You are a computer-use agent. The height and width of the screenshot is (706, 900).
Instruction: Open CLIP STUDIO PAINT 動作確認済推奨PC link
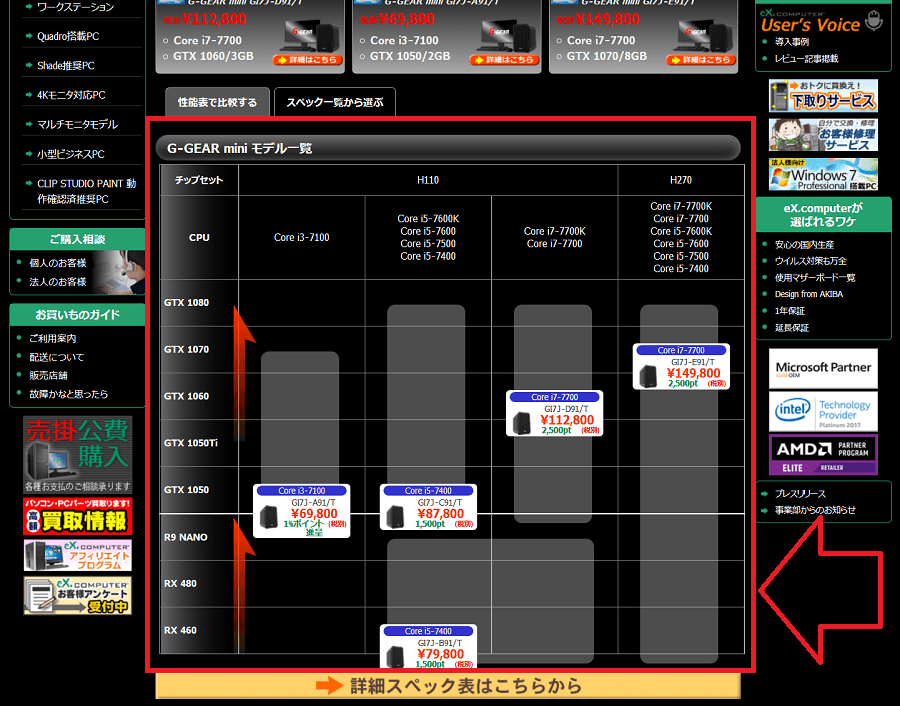(x=86, y=191)
